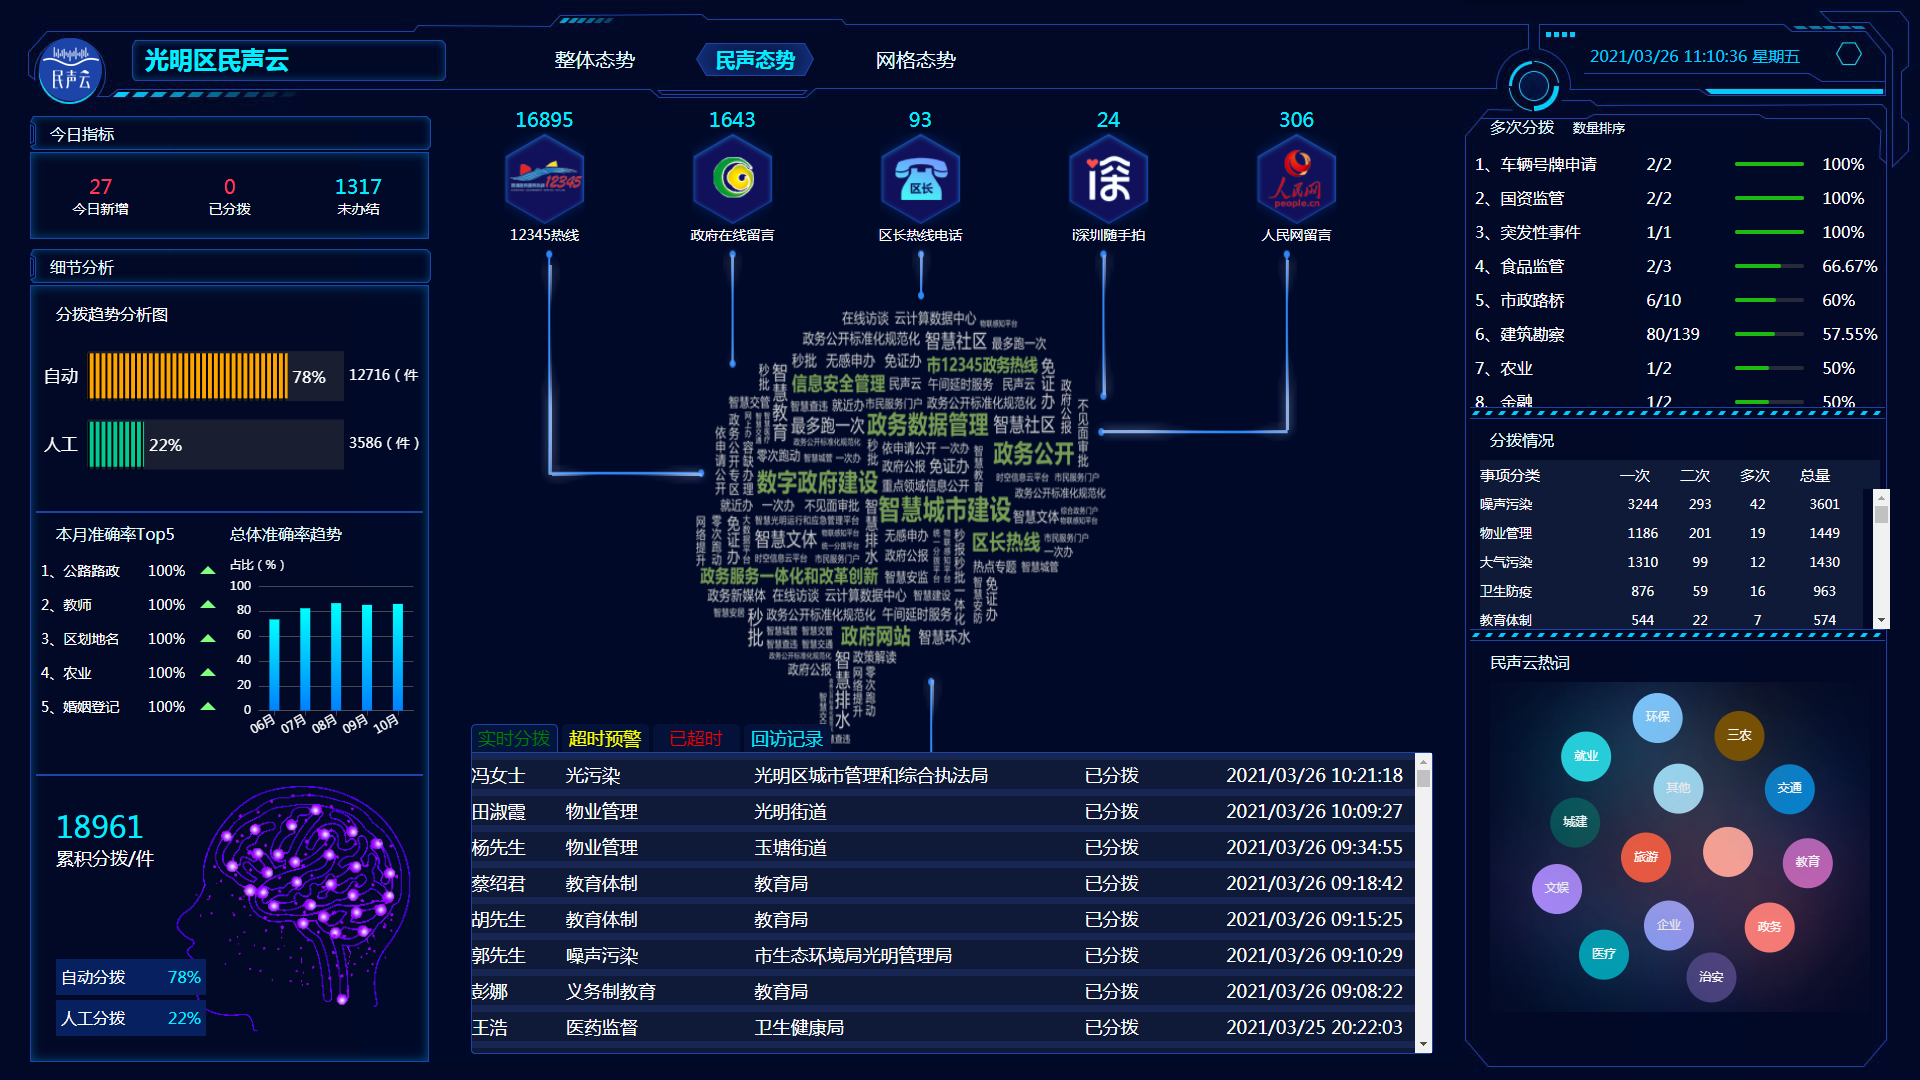Screen dimensions: 1920x1080
Task: Click the 已超时 red tab
Action: (695, 739)
